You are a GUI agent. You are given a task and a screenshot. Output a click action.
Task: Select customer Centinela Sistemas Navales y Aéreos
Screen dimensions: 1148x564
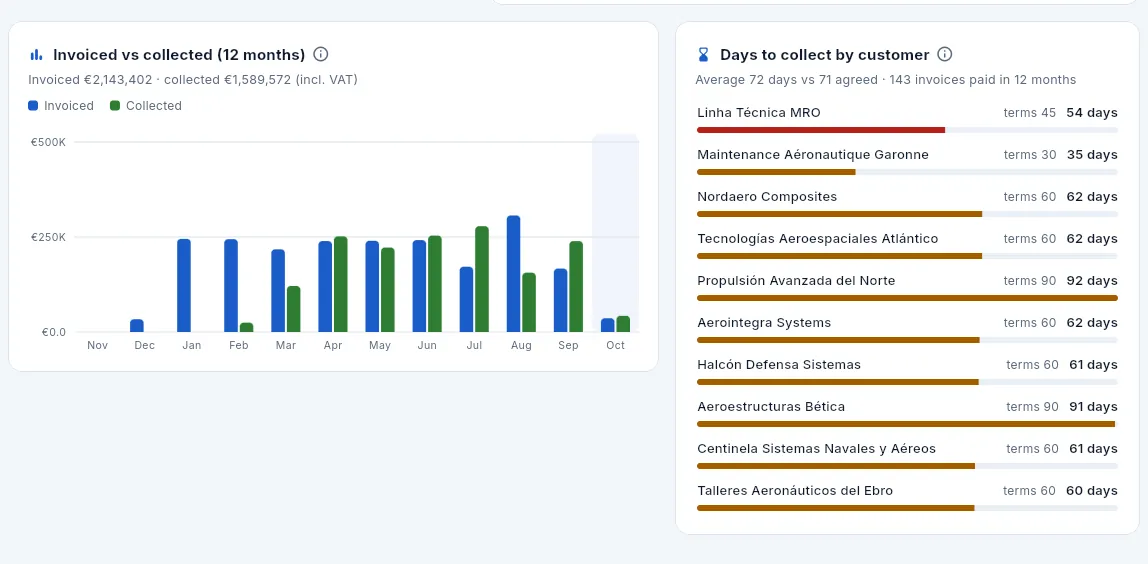816,448
